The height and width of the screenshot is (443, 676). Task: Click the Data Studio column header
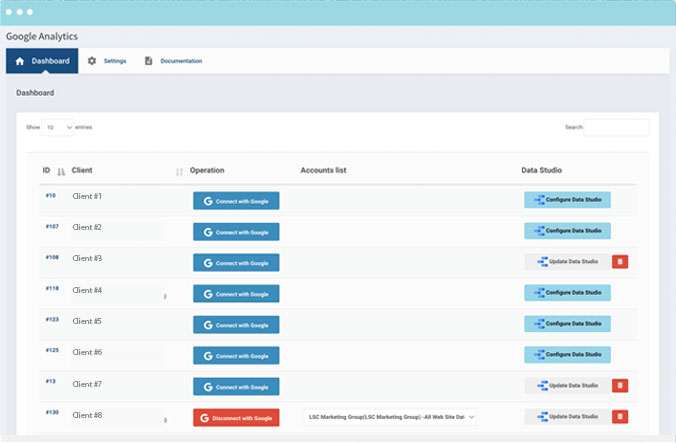click(541, 171)
